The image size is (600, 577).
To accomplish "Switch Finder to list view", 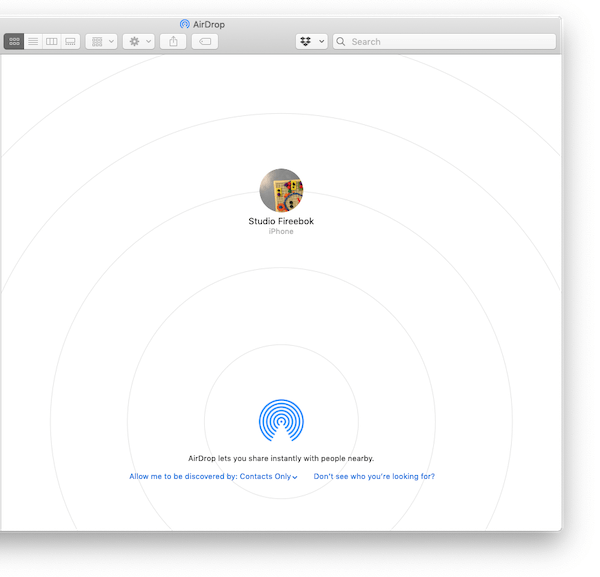I will (x=33, y=41).
